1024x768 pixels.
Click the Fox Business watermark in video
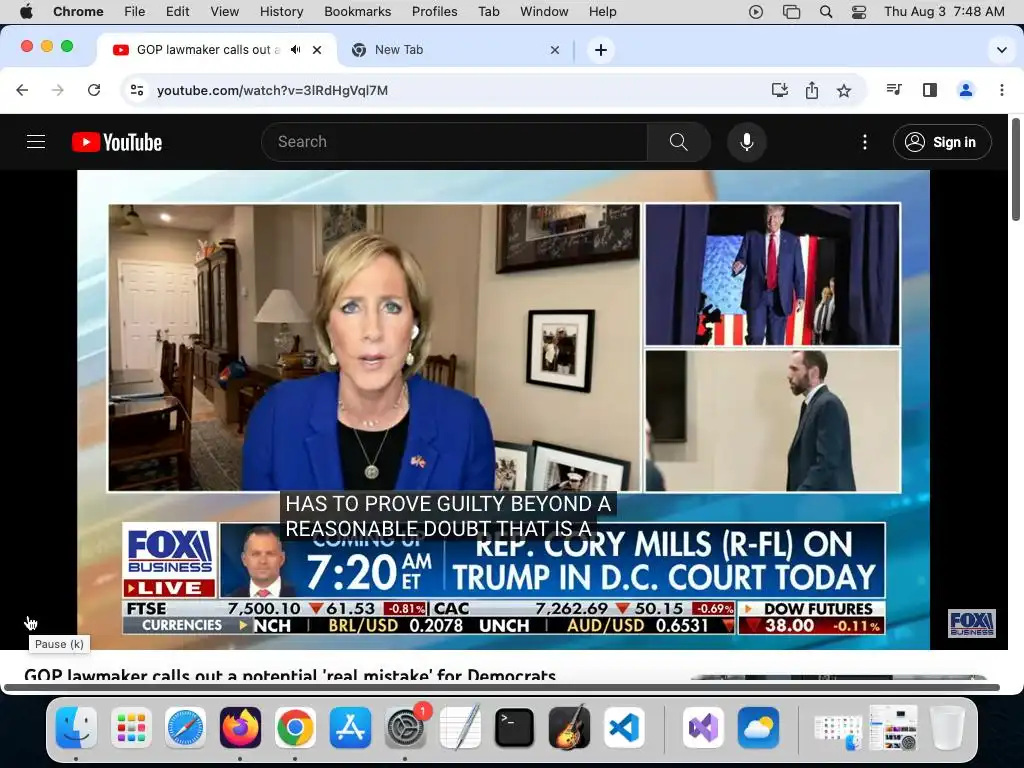971,623
